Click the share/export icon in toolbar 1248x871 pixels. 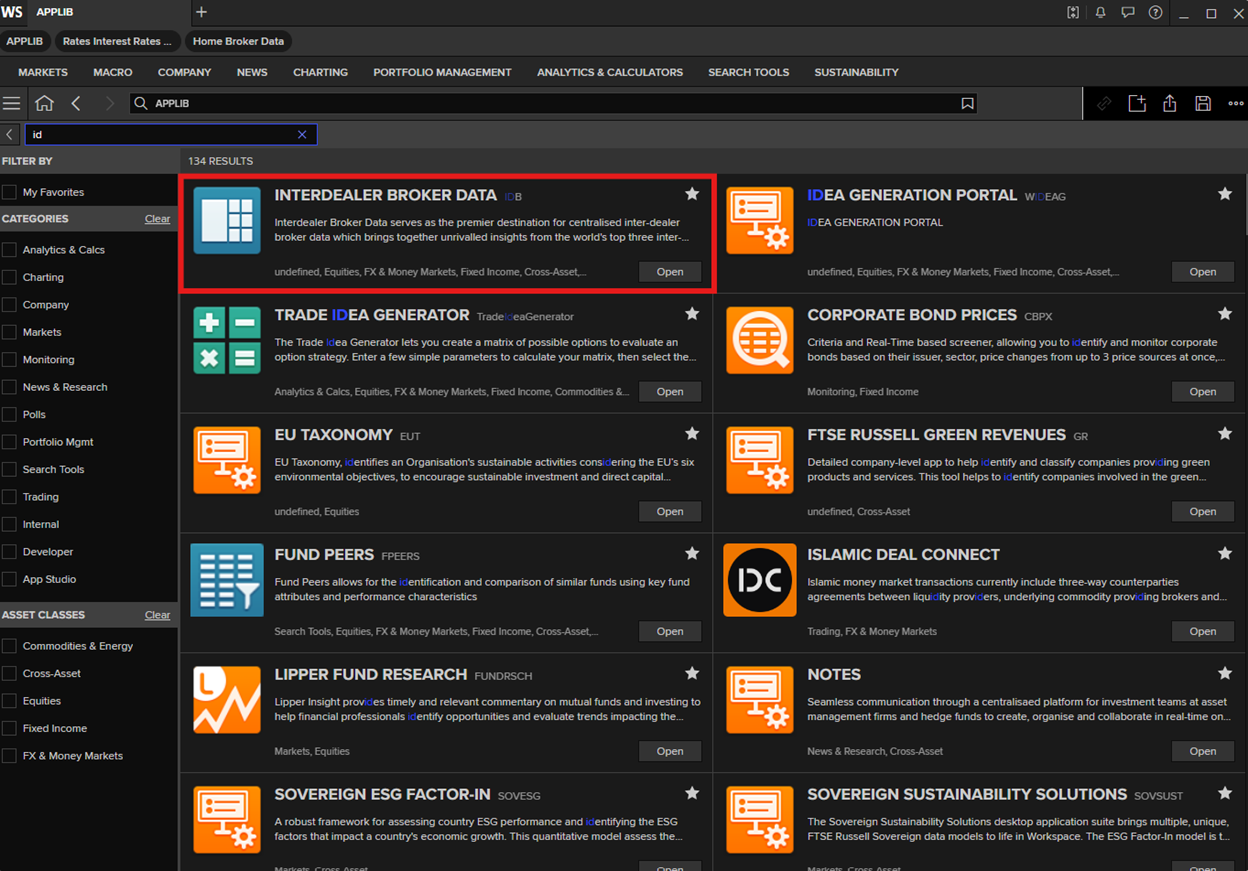[1170, 103]
